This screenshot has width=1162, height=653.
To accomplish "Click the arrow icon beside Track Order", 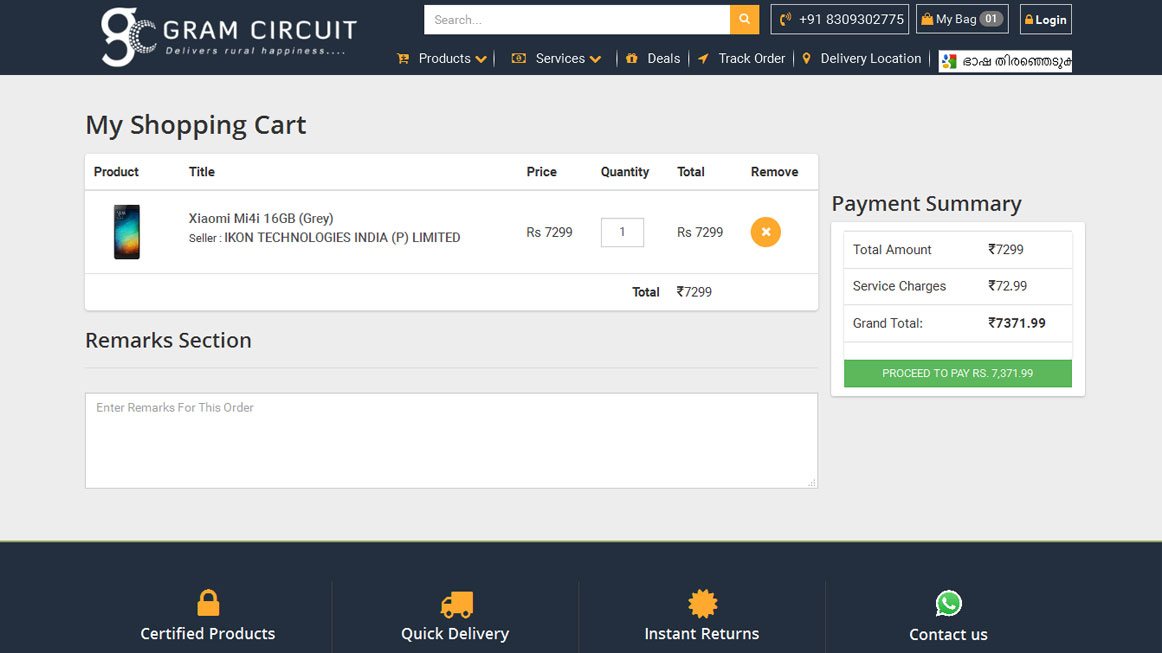I will point(703,59).
